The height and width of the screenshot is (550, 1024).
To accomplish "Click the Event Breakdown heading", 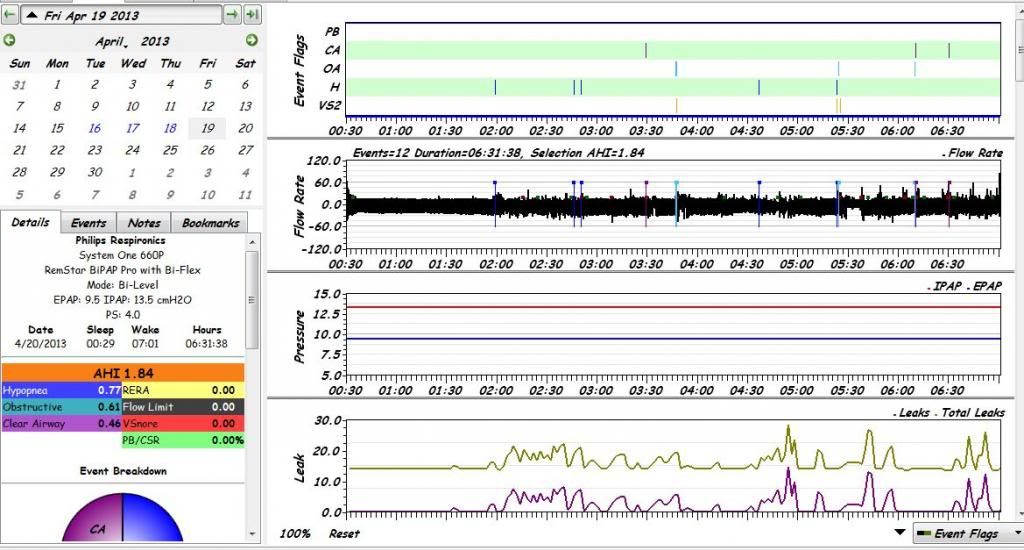I will 123,471.
